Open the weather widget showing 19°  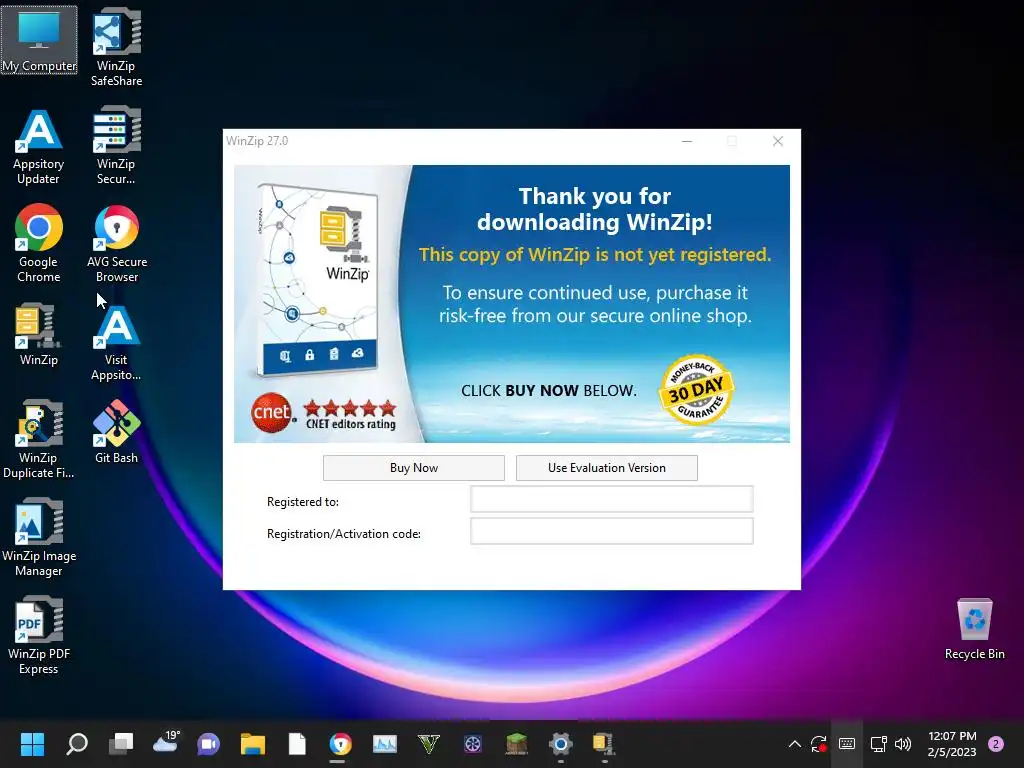point(165,743)
